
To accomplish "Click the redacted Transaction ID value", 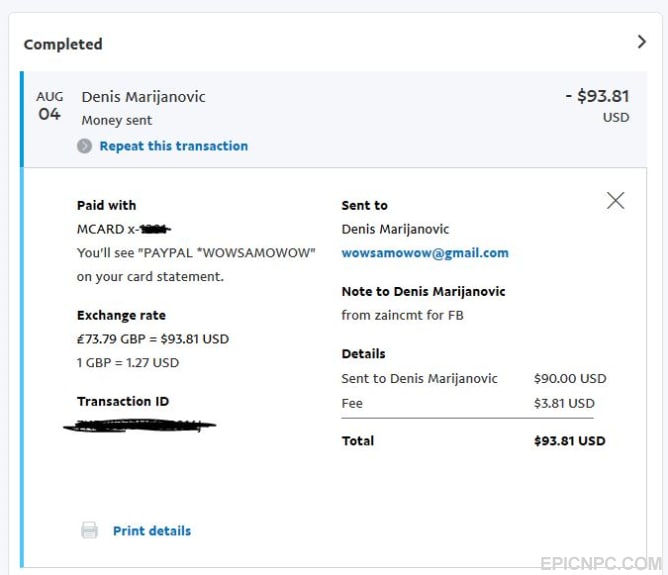I will pos(140,425).
